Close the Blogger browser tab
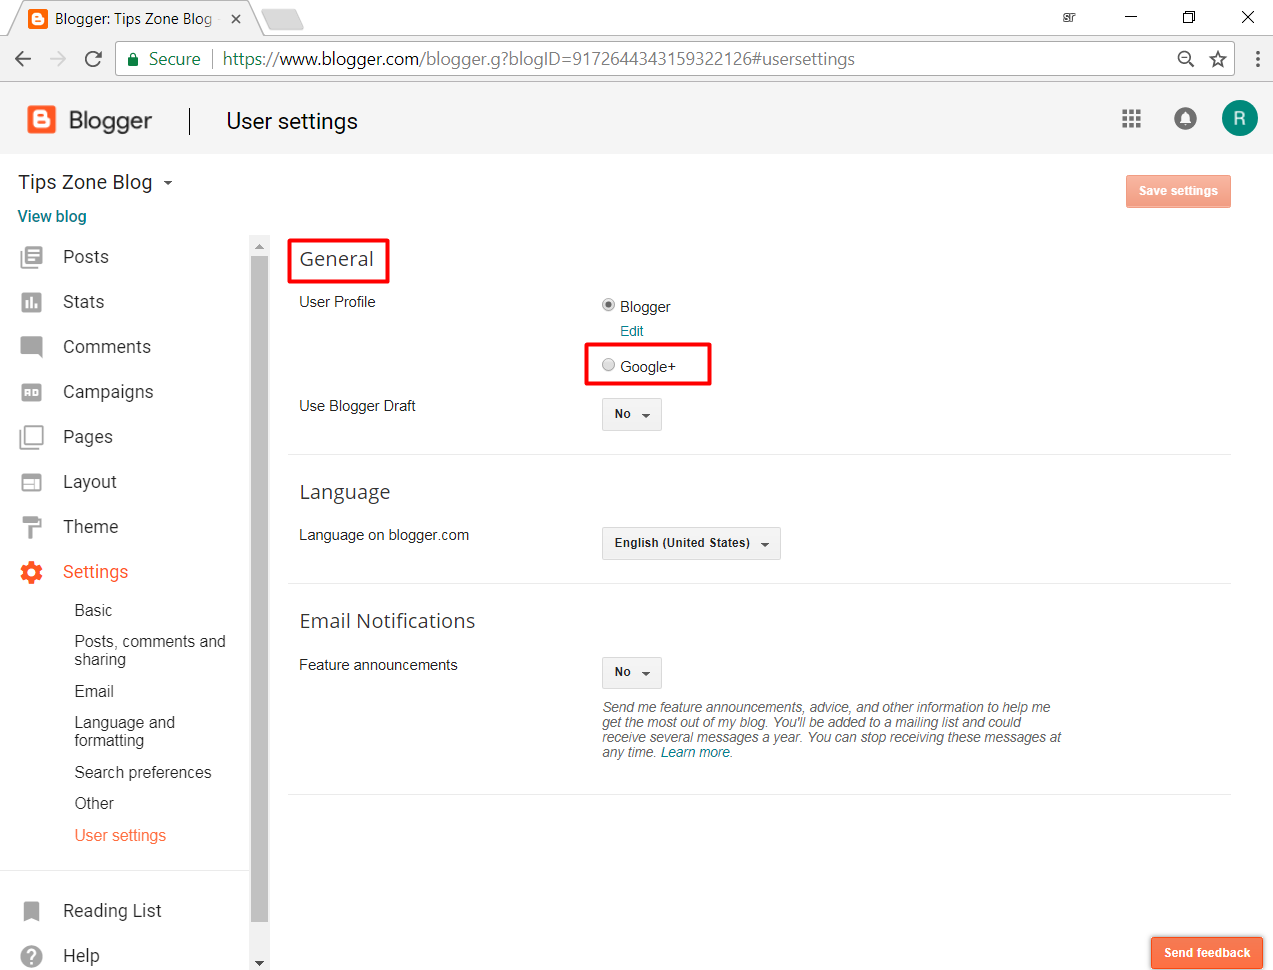The width and height of the screenshot is (1273, 970). (236, 19)
